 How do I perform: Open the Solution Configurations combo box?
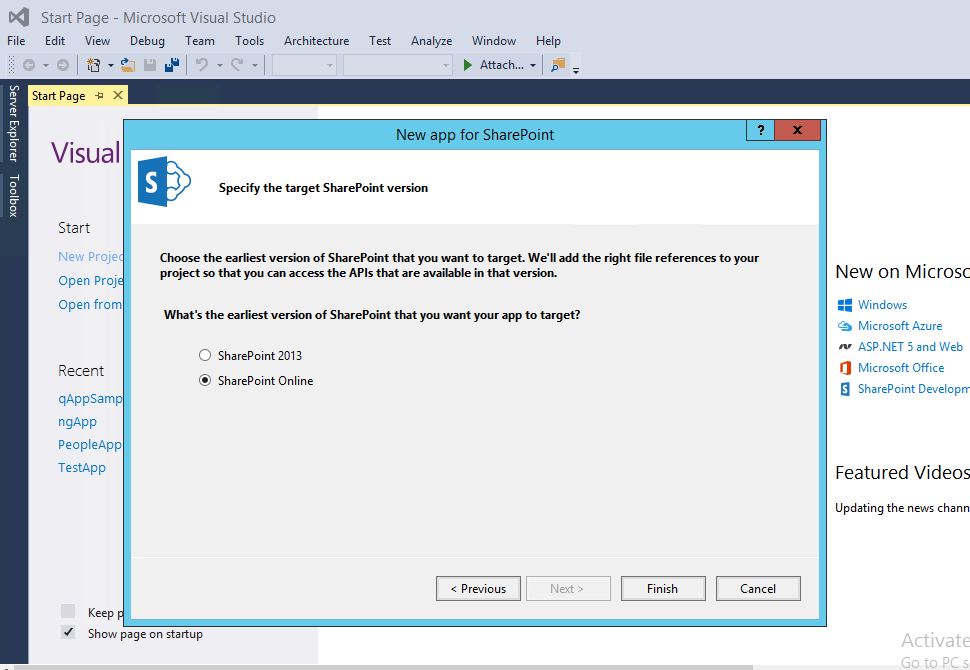click(304, 65)
